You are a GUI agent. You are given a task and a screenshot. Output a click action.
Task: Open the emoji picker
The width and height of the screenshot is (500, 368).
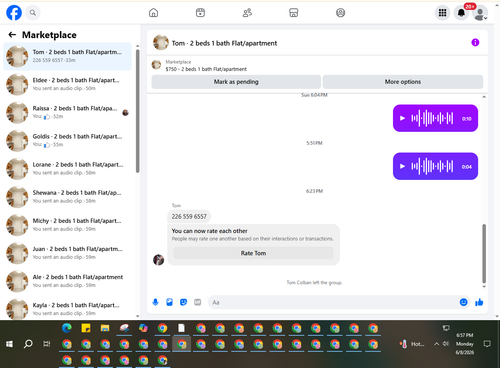(463, 302)
